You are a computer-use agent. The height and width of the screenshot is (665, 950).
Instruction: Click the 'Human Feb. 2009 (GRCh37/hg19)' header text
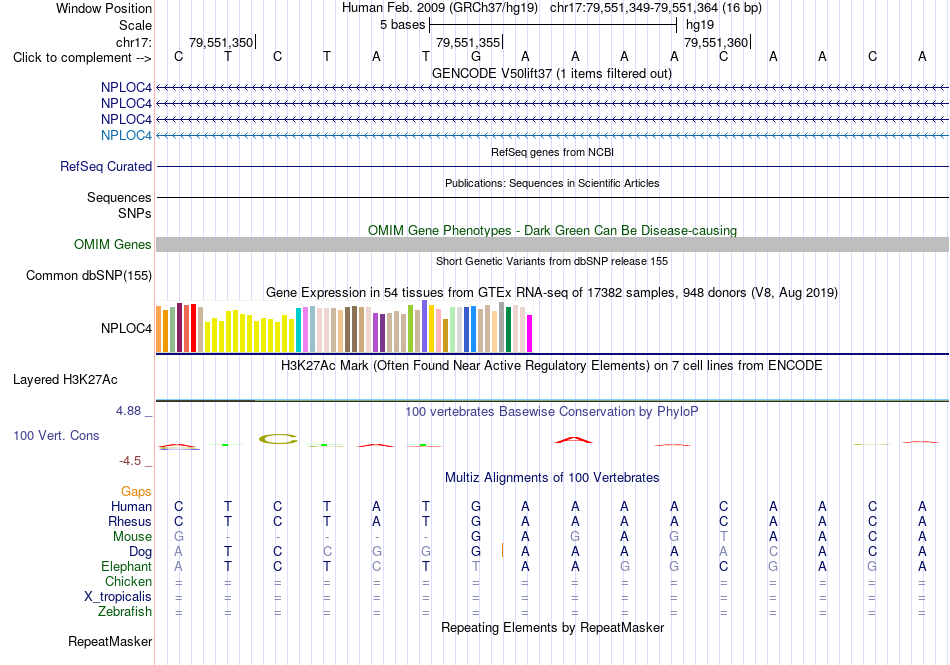point(440,8)
